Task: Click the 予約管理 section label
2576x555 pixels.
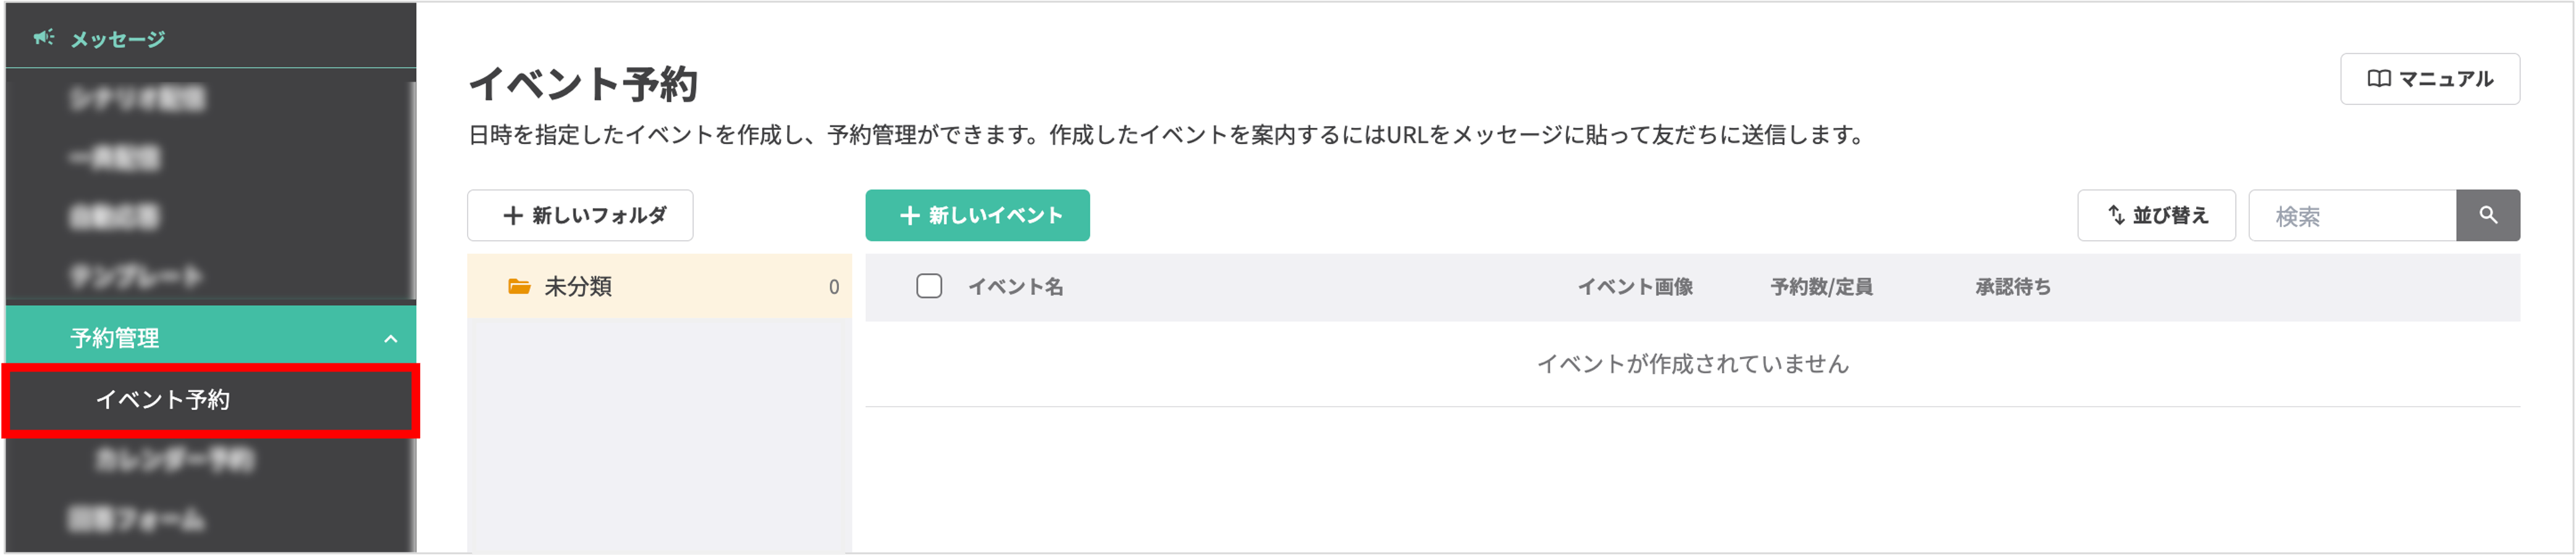Action: pos(115,339)
